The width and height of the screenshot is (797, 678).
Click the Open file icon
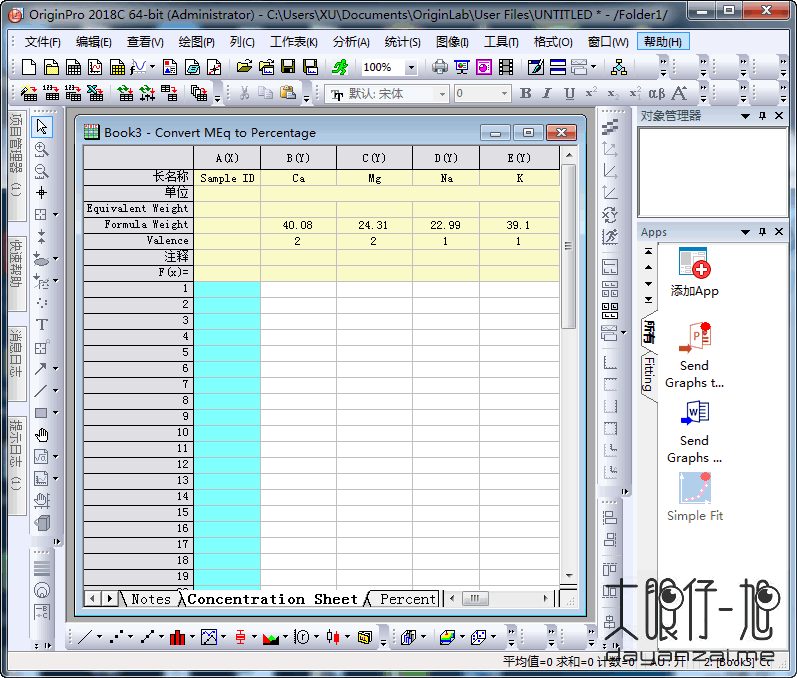244,67
